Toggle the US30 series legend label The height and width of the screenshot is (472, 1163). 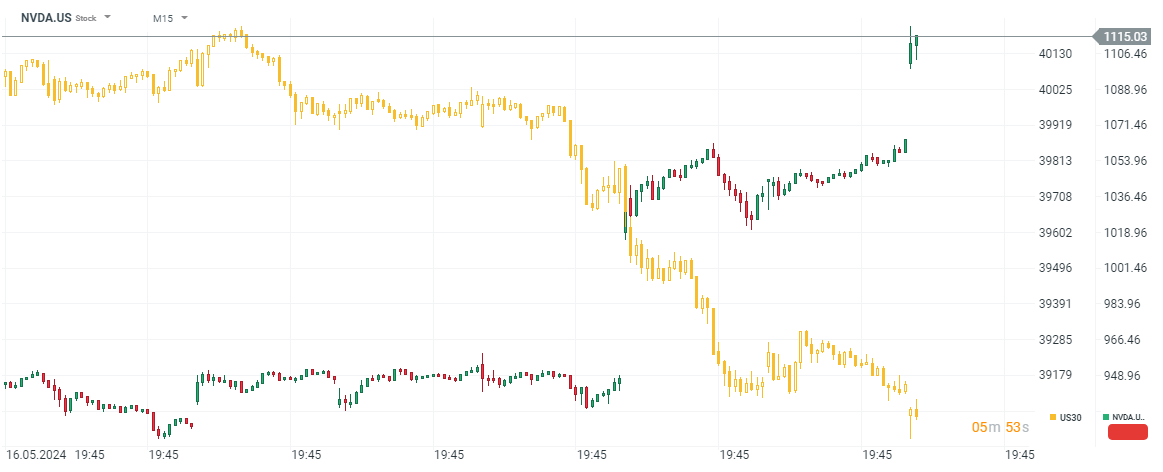[1071, 416]
